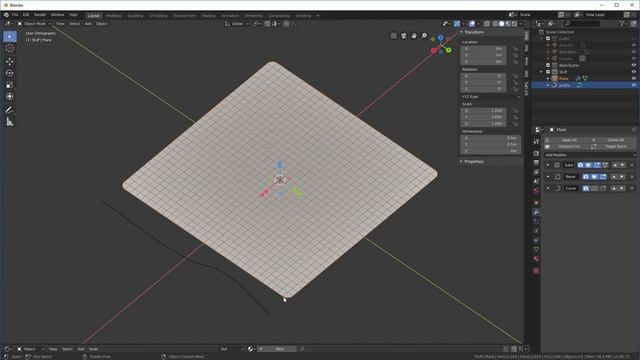Click the Location Z value field

(x=484, y=62)
